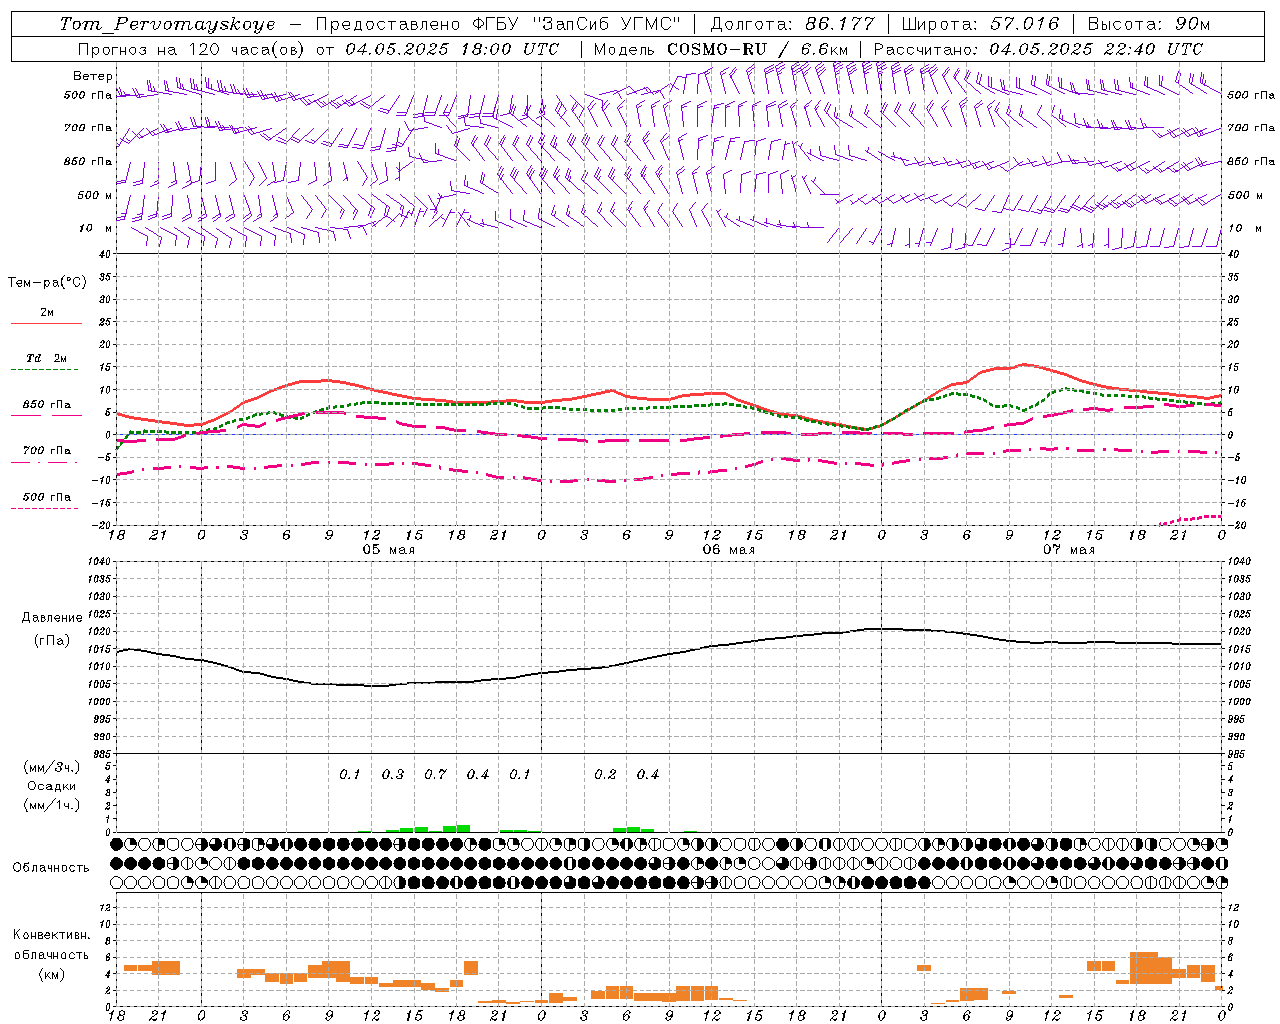Click the precipitation value 0.7
The image size is (1280, 1024).
point(435,775)
